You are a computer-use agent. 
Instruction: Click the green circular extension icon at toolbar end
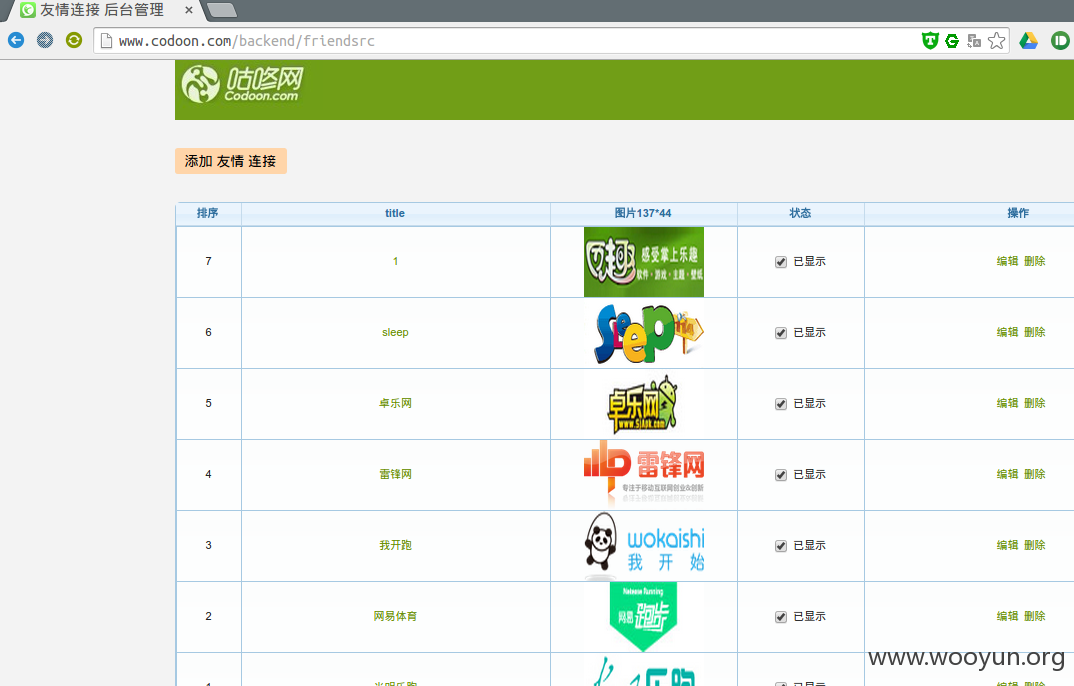[x=1060, y=41]
